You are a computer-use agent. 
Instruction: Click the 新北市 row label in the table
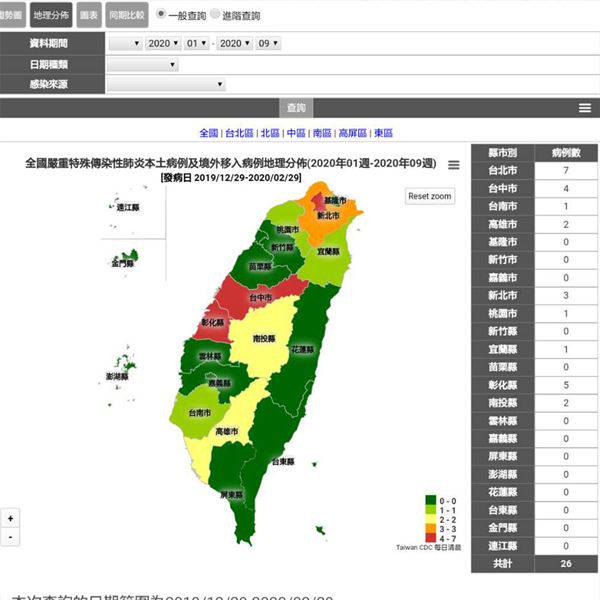pyautogui.click(x=502, y=295)
